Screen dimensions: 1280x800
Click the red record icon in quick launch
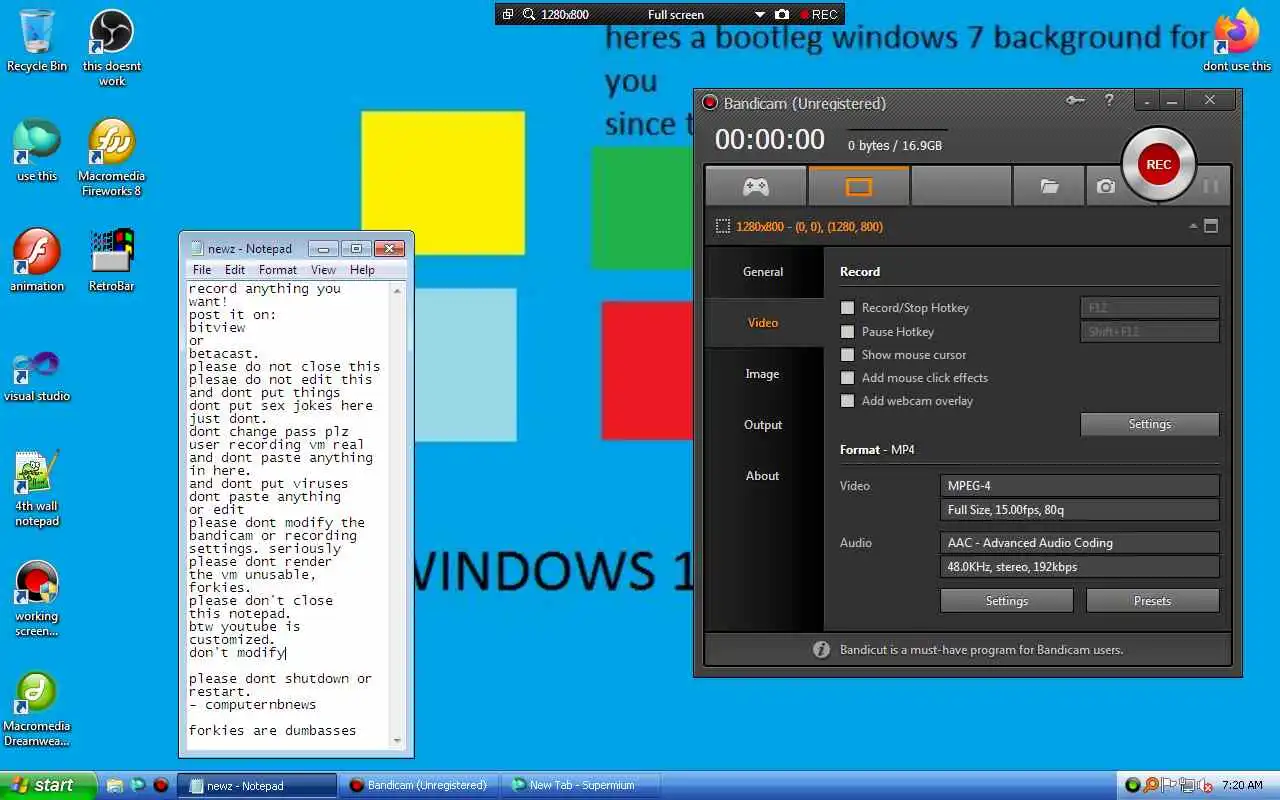(161, 785)
